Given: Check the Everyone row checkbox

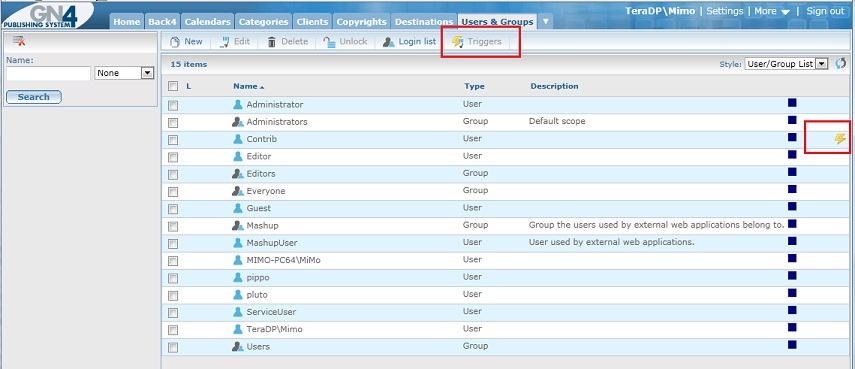Looking at the screenshot, I should (x=173, y=191).
